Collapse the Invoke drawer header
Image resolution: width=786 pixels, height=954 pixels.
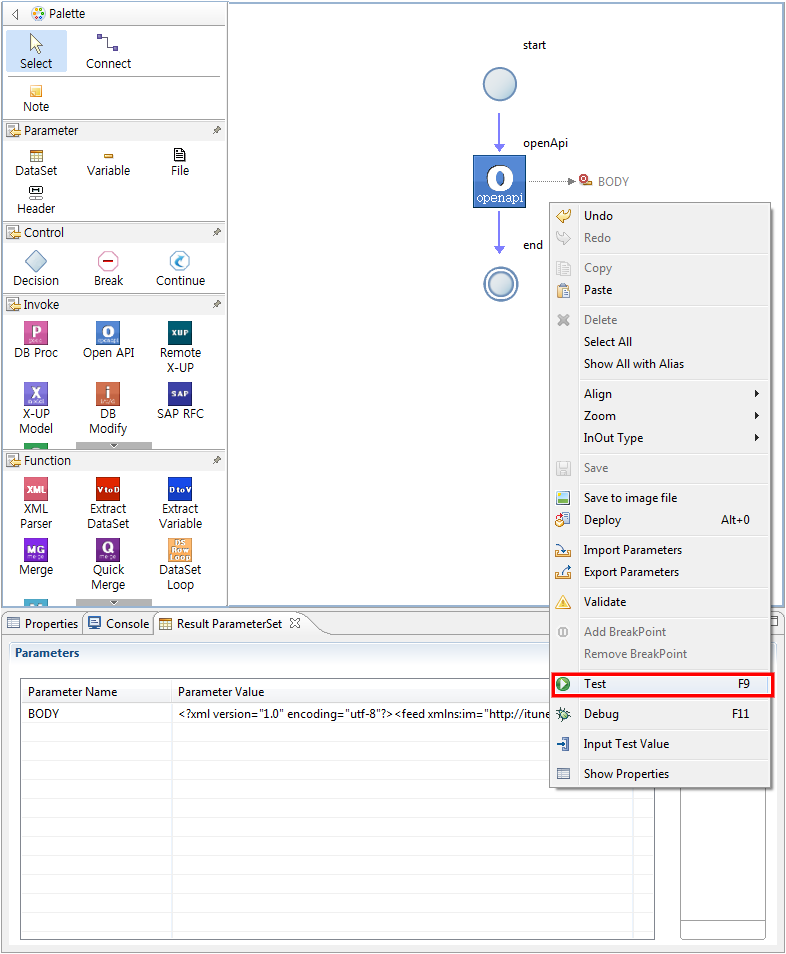[114, 304]
